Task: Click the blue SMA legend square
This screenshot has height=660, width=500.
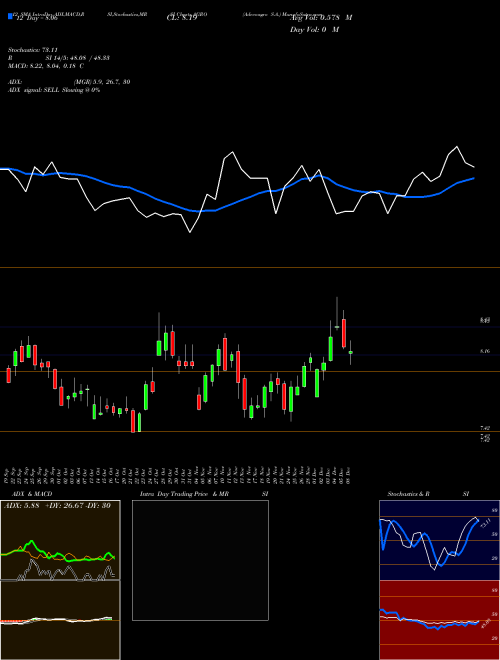Action: pos(10,17)
